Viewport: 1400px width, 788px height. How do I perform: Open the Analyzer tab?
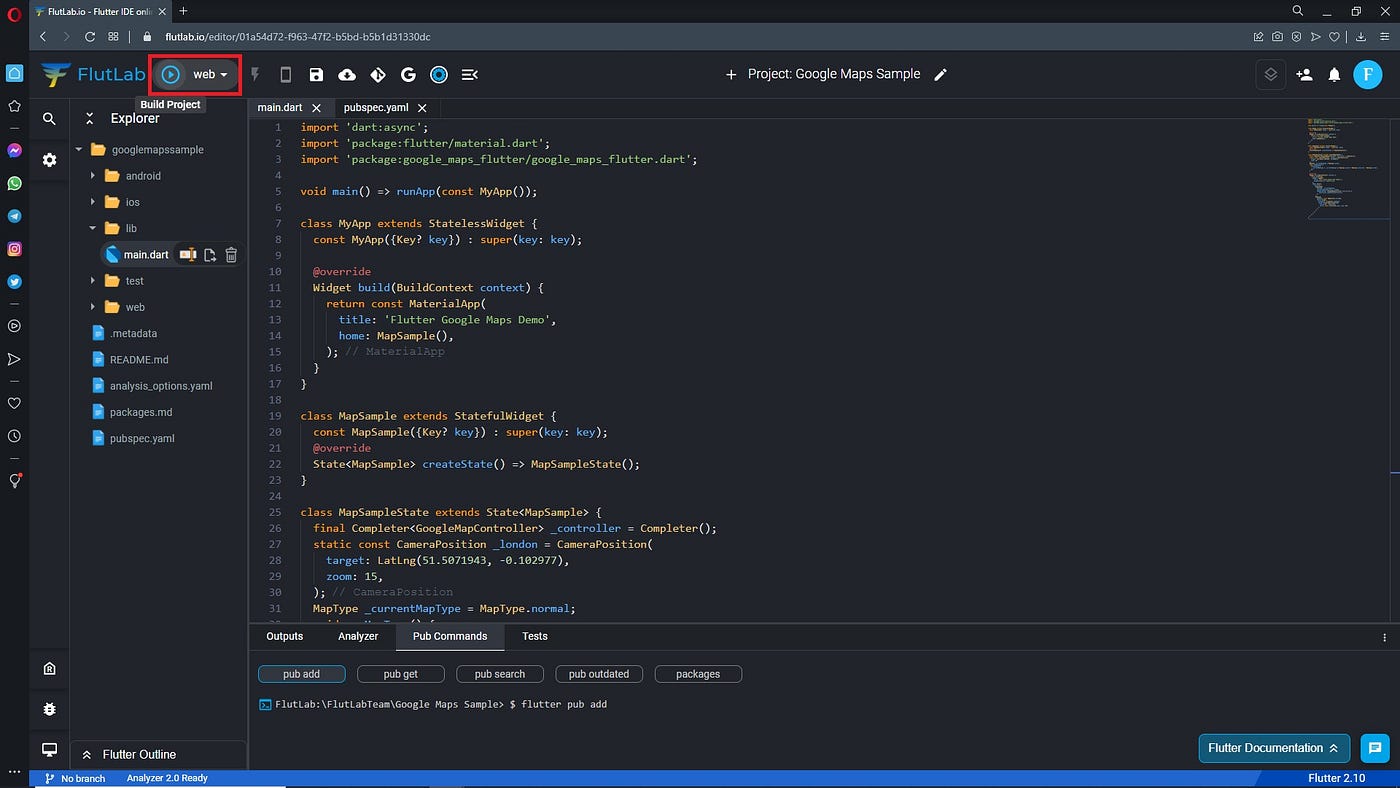(358, 636)
